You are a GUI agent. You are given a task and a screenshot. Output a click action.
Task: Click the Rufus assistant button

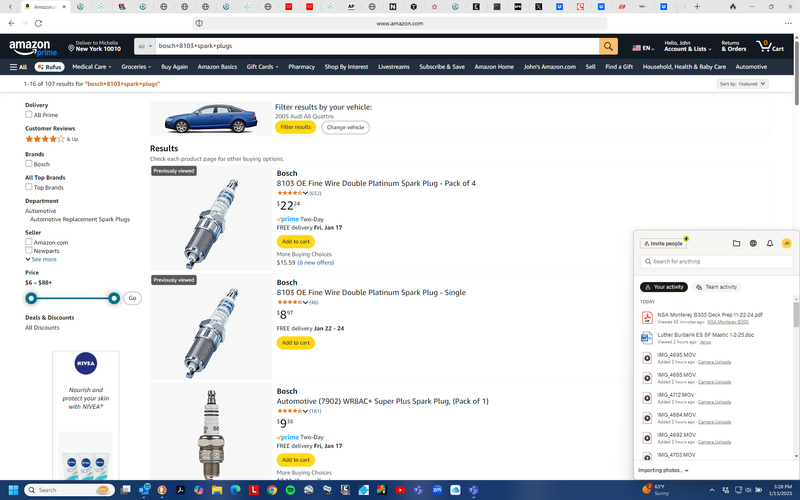point(49,67)
